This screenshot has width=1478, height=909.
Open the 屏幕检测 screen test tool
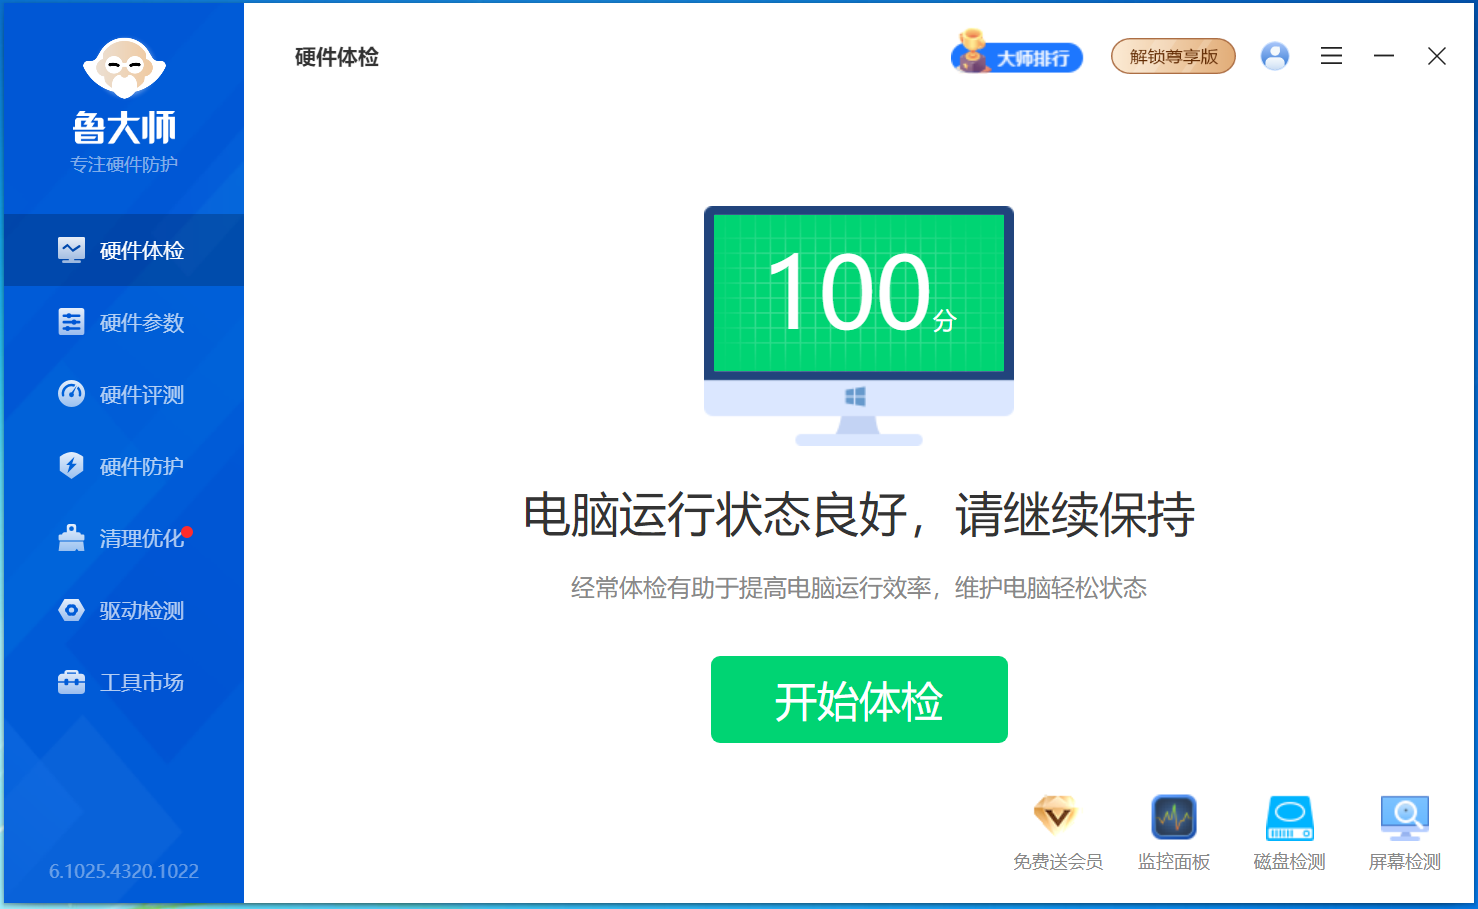1404,817
